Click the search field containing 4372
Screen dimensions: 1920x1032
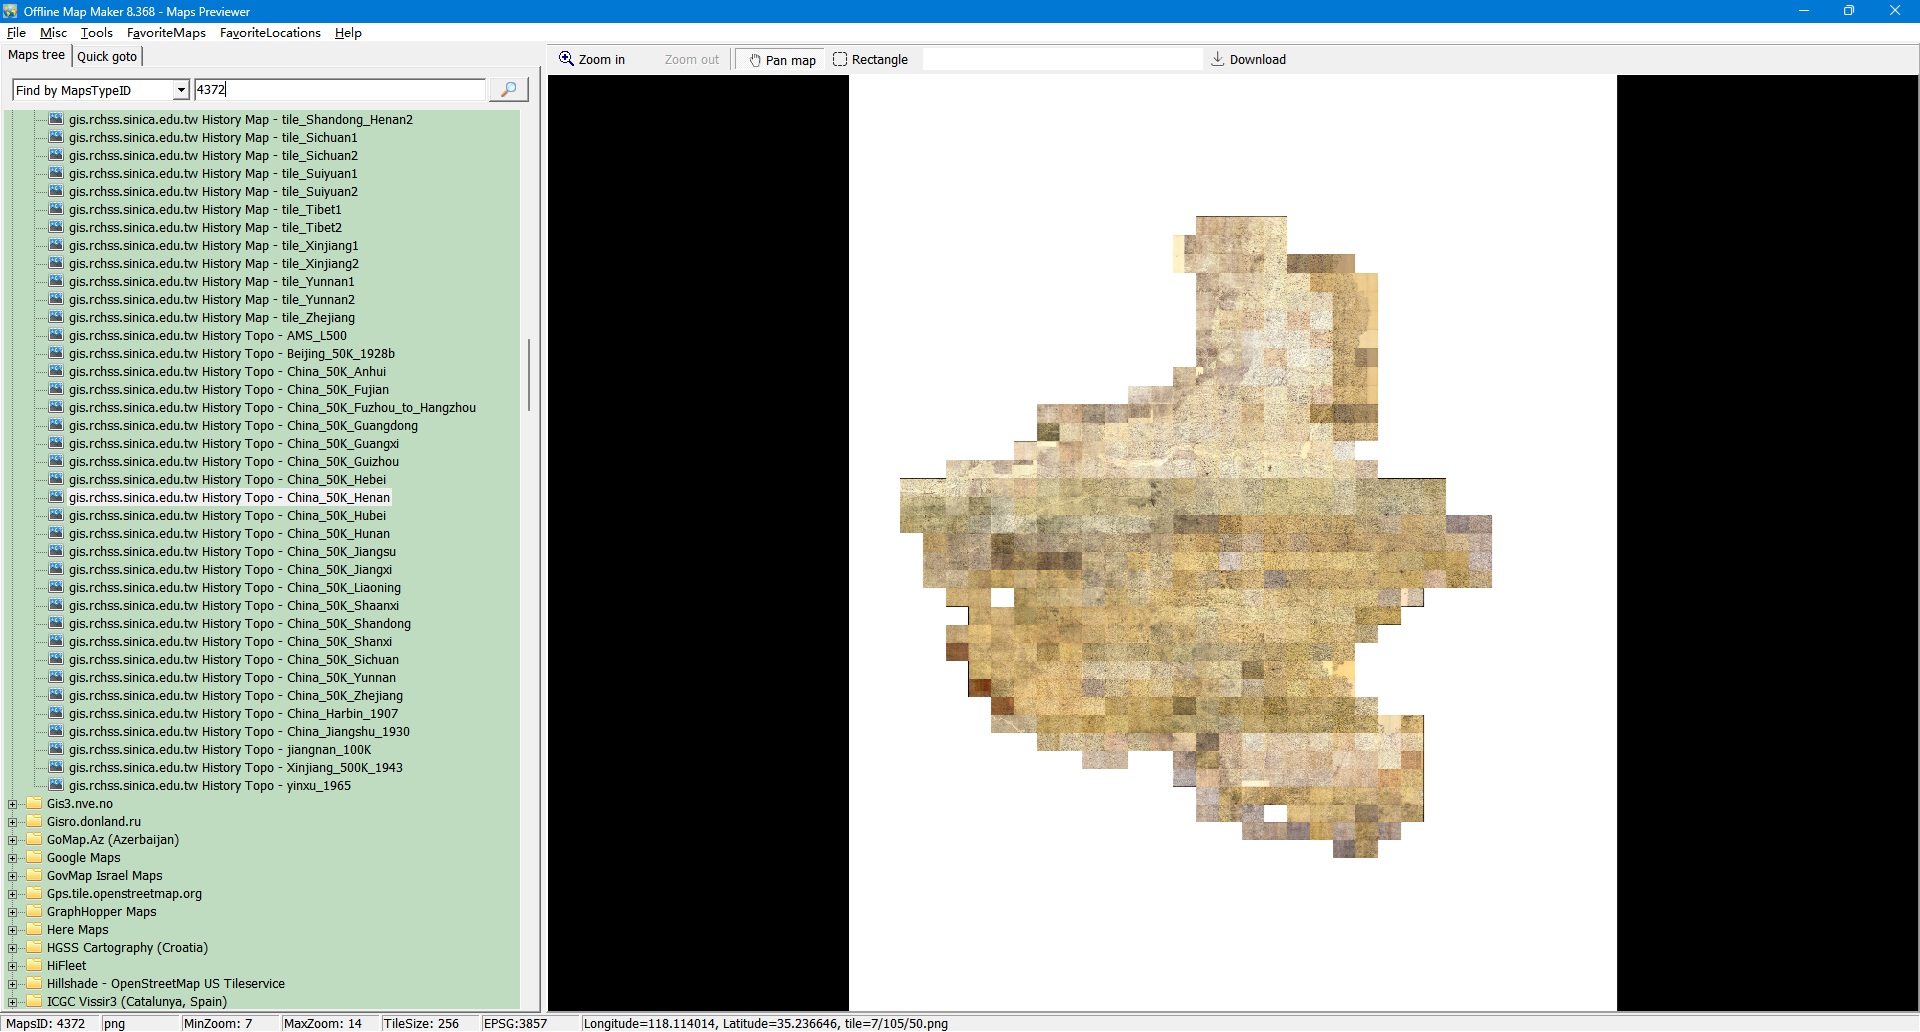338,90
